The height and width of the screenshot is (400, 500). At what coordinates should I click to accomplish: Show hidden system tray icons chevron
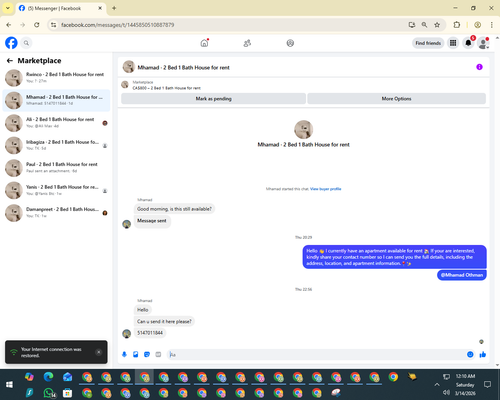click(x=437, y=385)
